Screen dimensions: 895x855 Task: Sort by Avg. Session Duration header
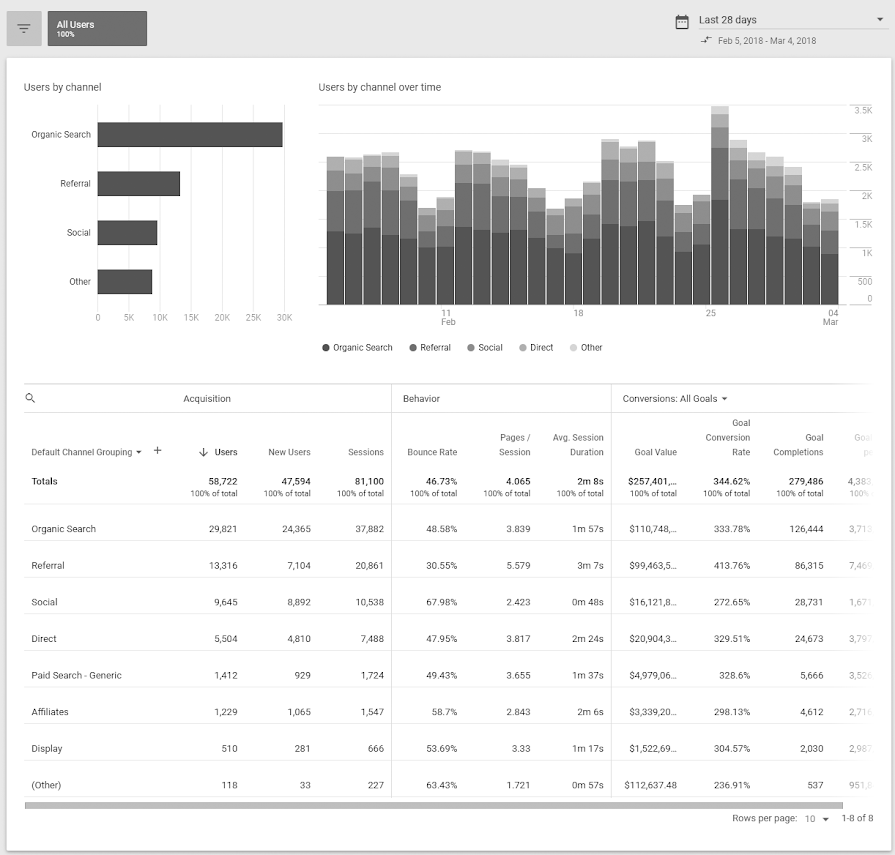(578, 445)
